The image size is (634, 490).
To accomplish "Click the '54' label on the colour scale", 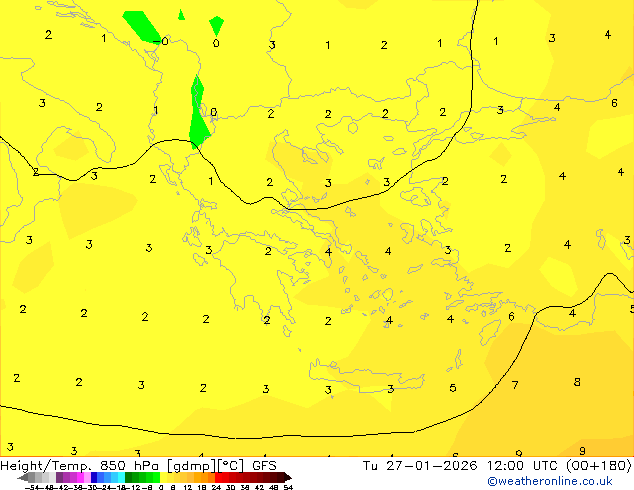I will pos(288,488).
